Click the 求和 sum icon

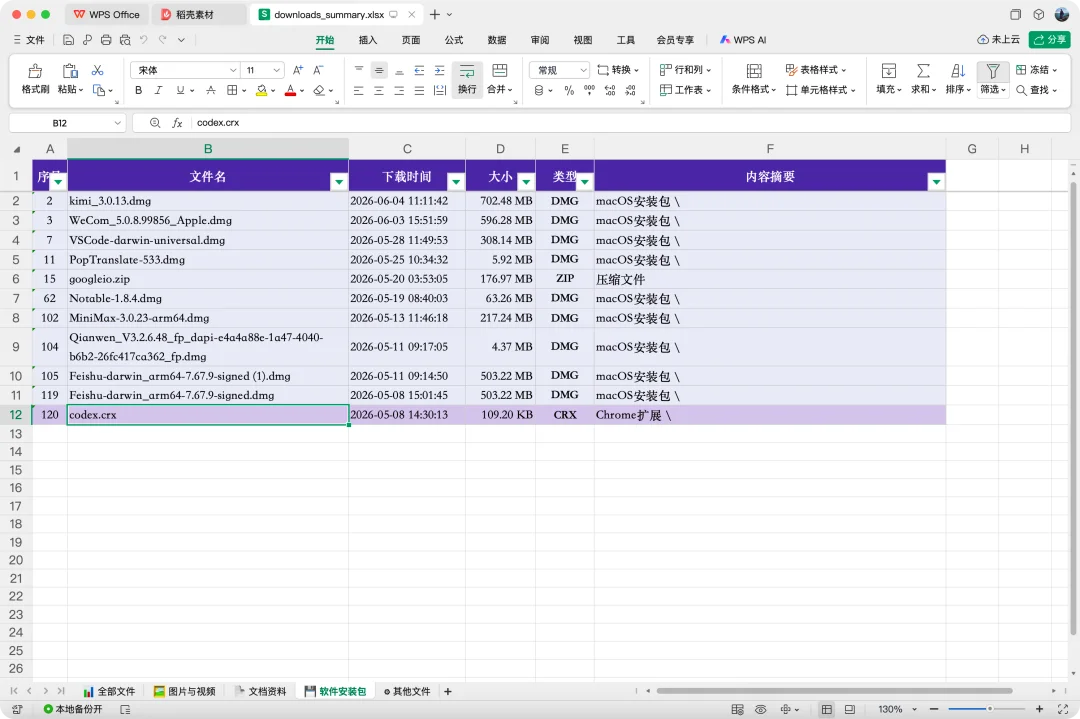pos(923,71)
